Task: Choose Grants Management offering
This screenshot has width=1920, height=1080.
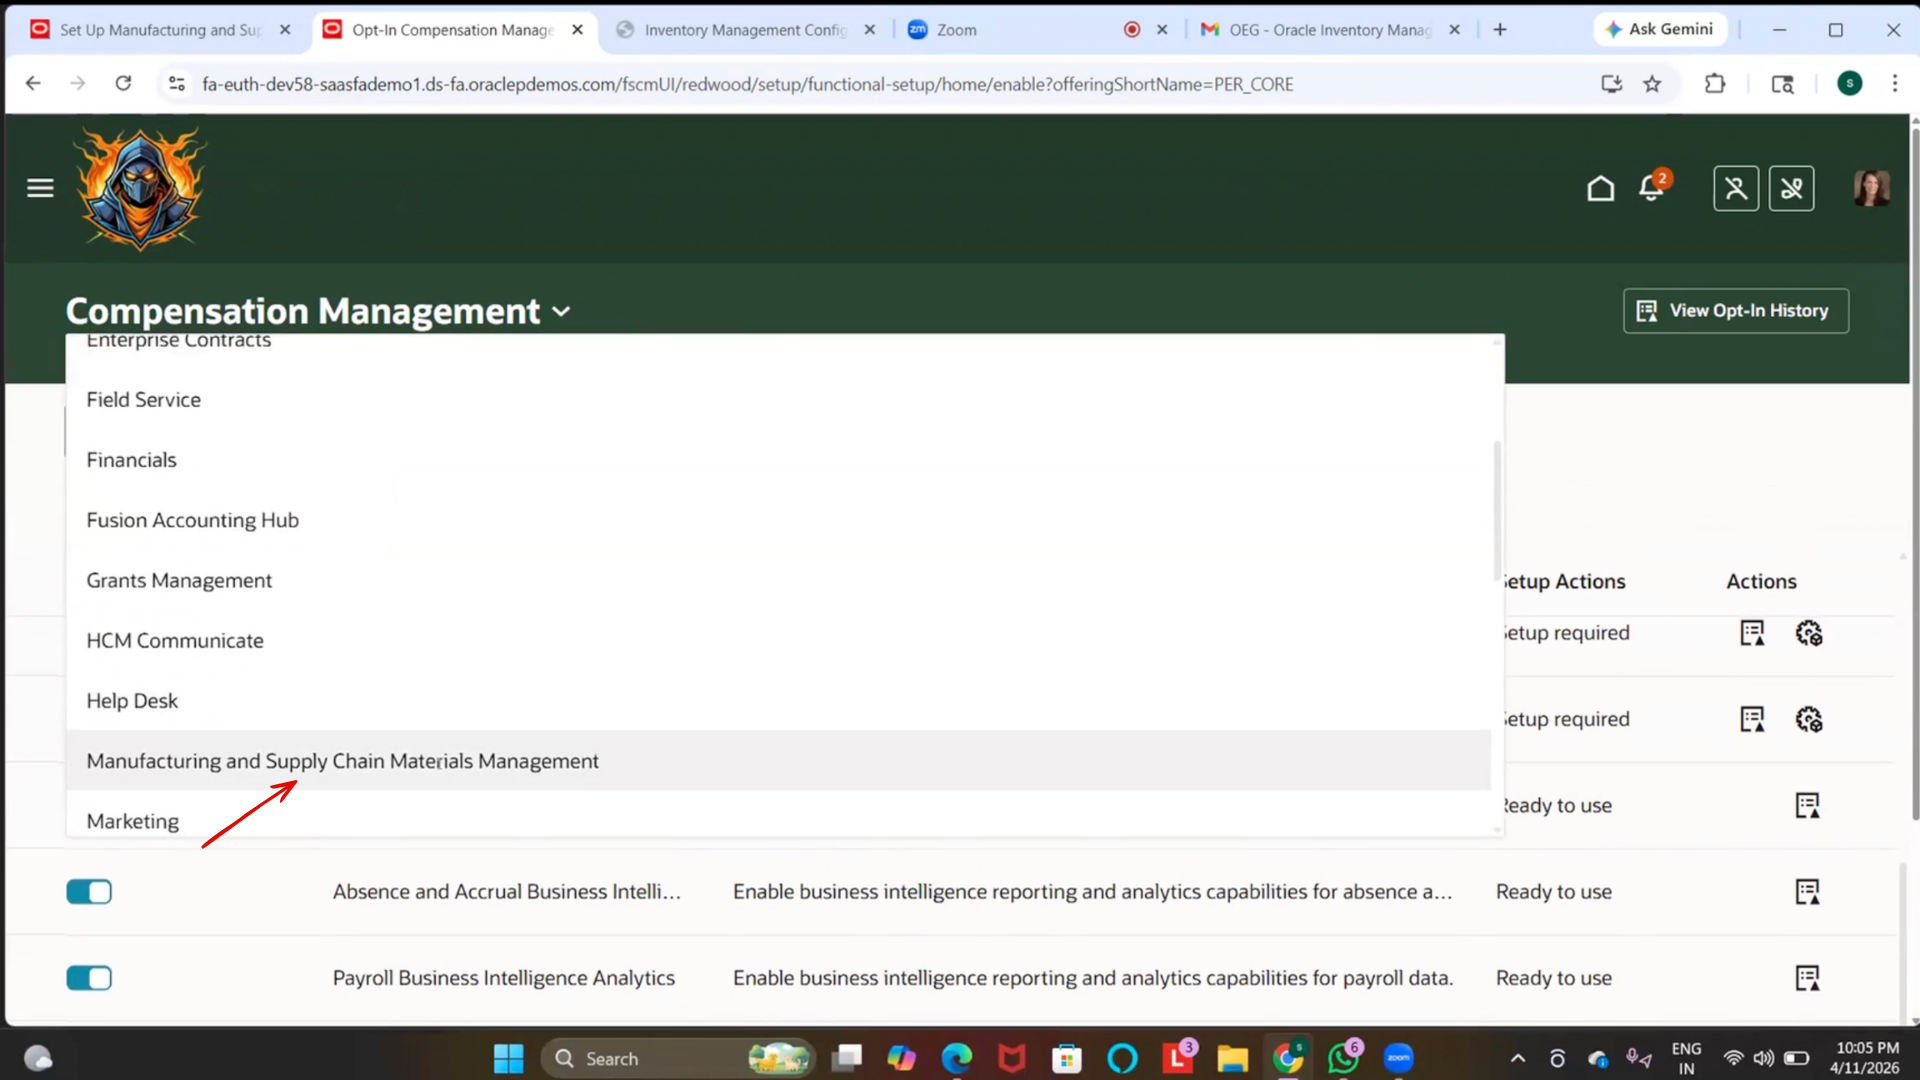Action: 778,580
